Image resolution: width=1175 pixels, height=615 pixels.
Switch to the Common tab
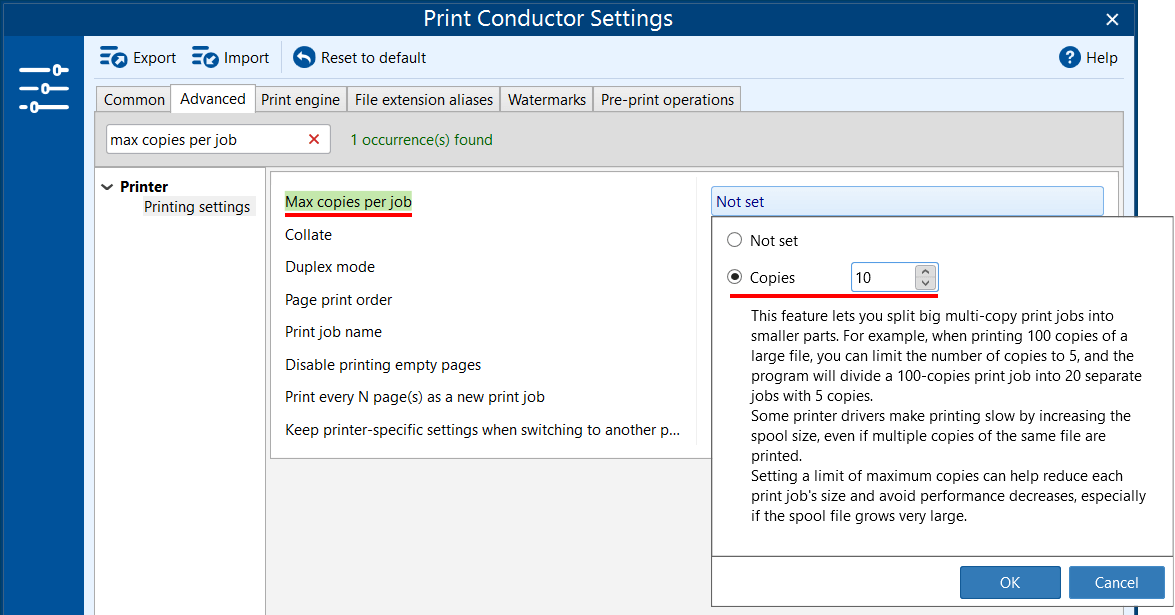click(134, 100)
